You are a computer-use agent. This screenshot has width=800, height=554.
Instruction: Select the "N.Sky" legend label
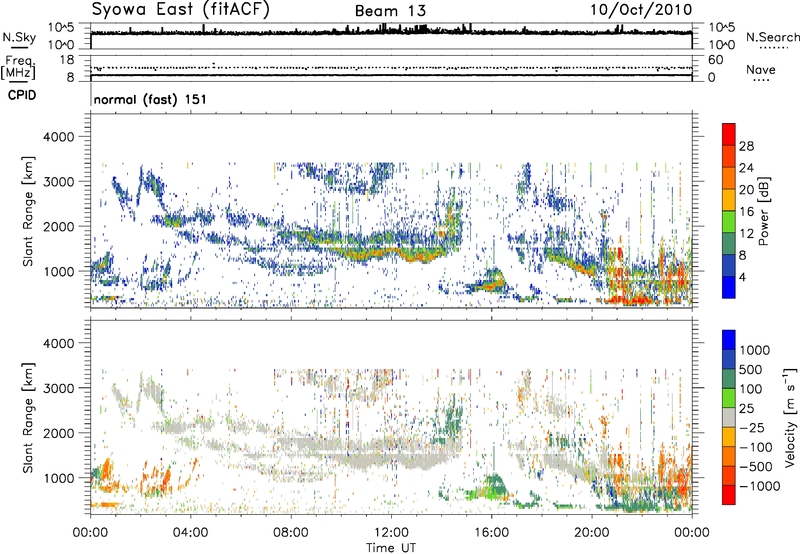click(x=19, y=37)
